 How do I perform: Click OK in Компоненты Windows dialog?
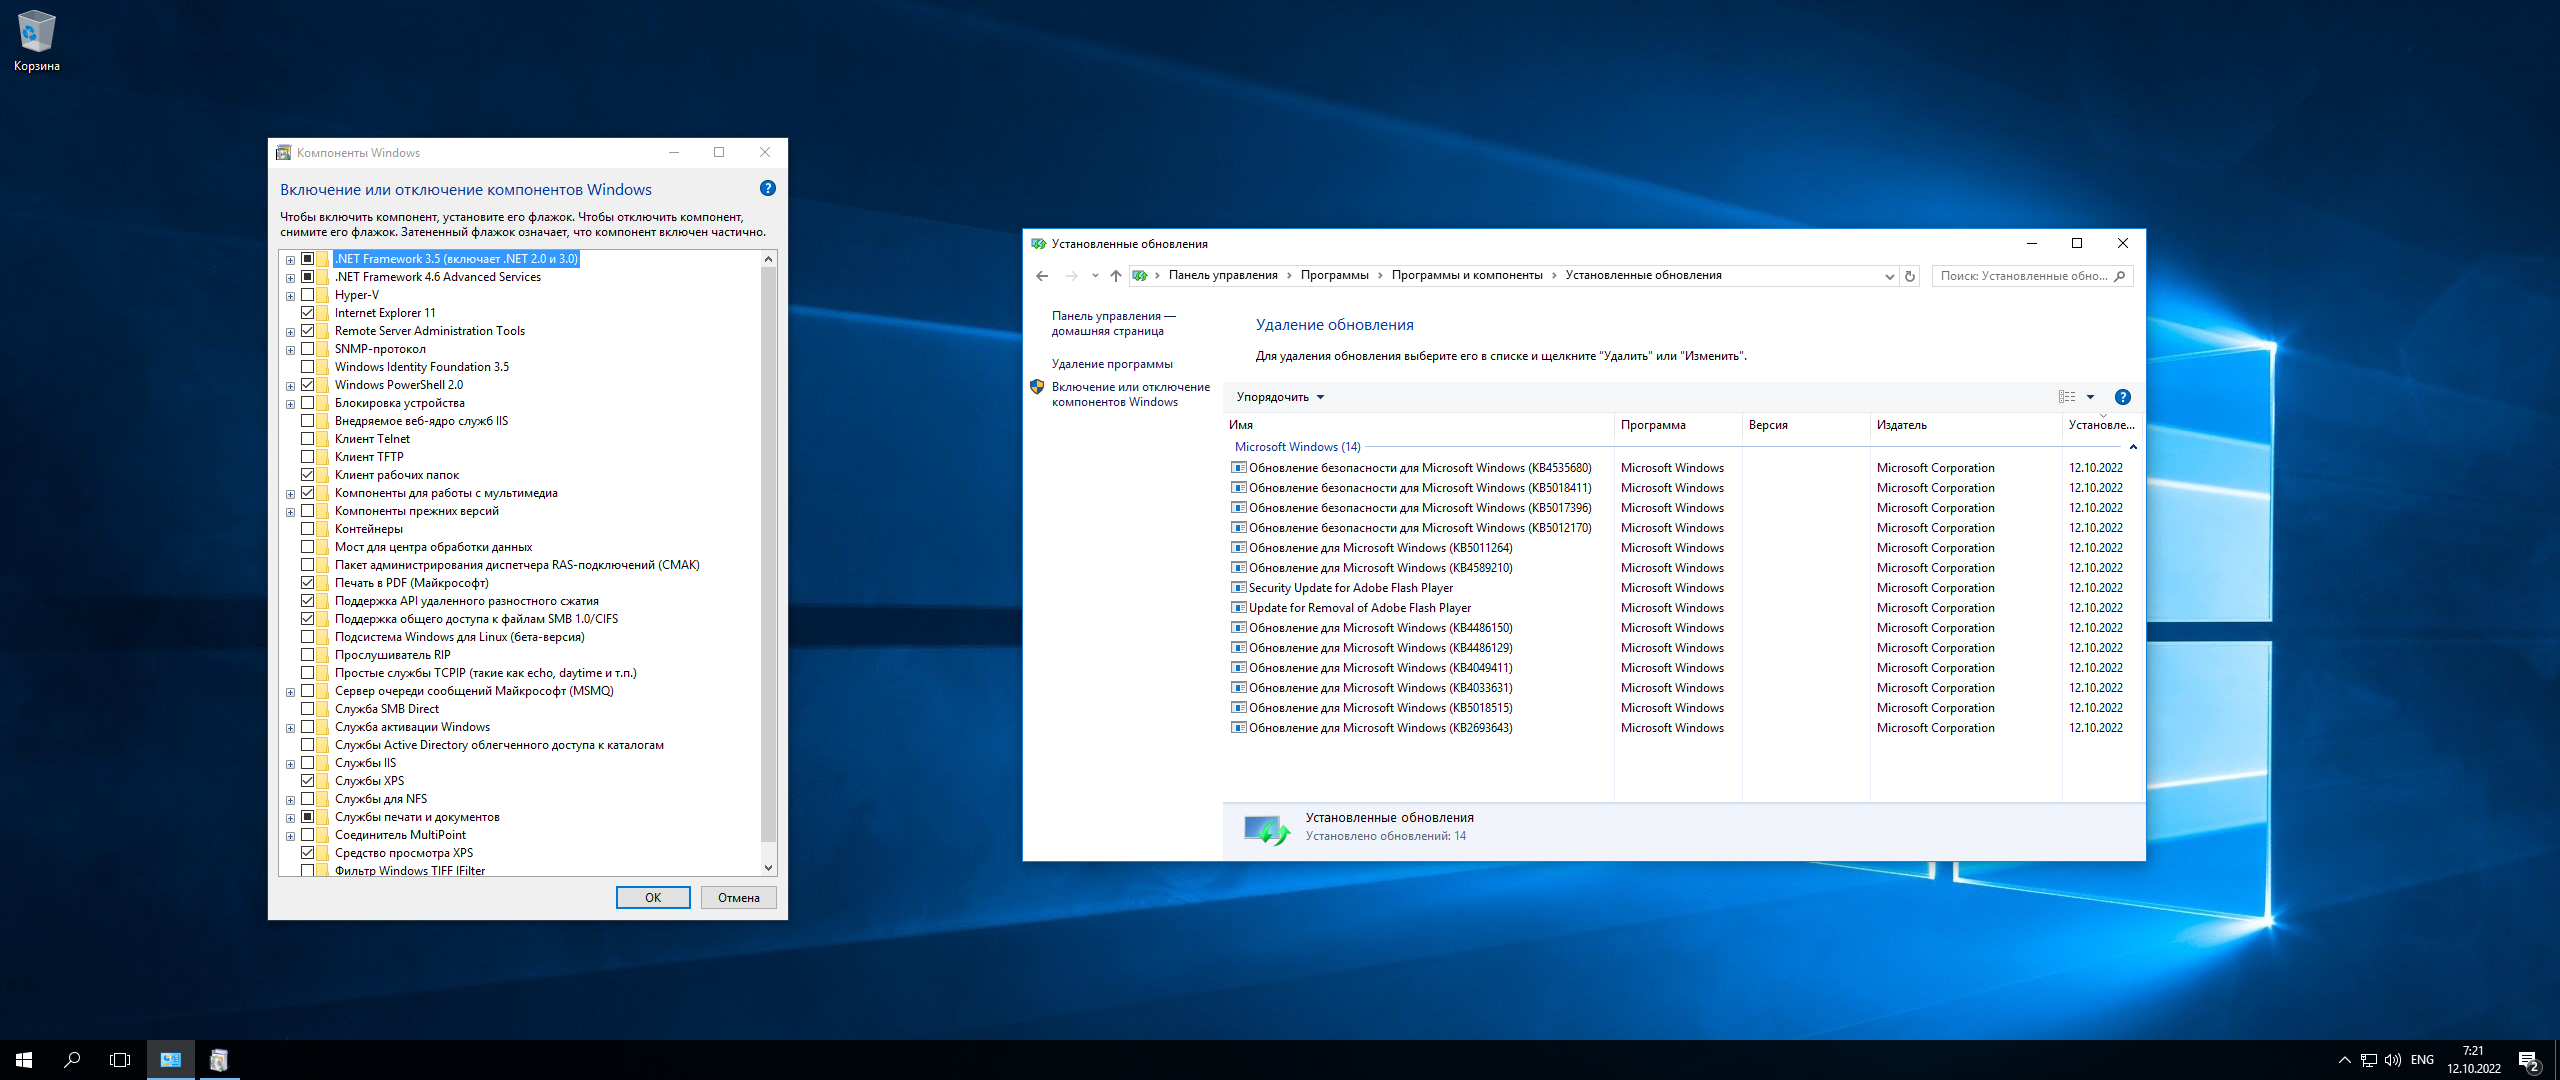653,897
